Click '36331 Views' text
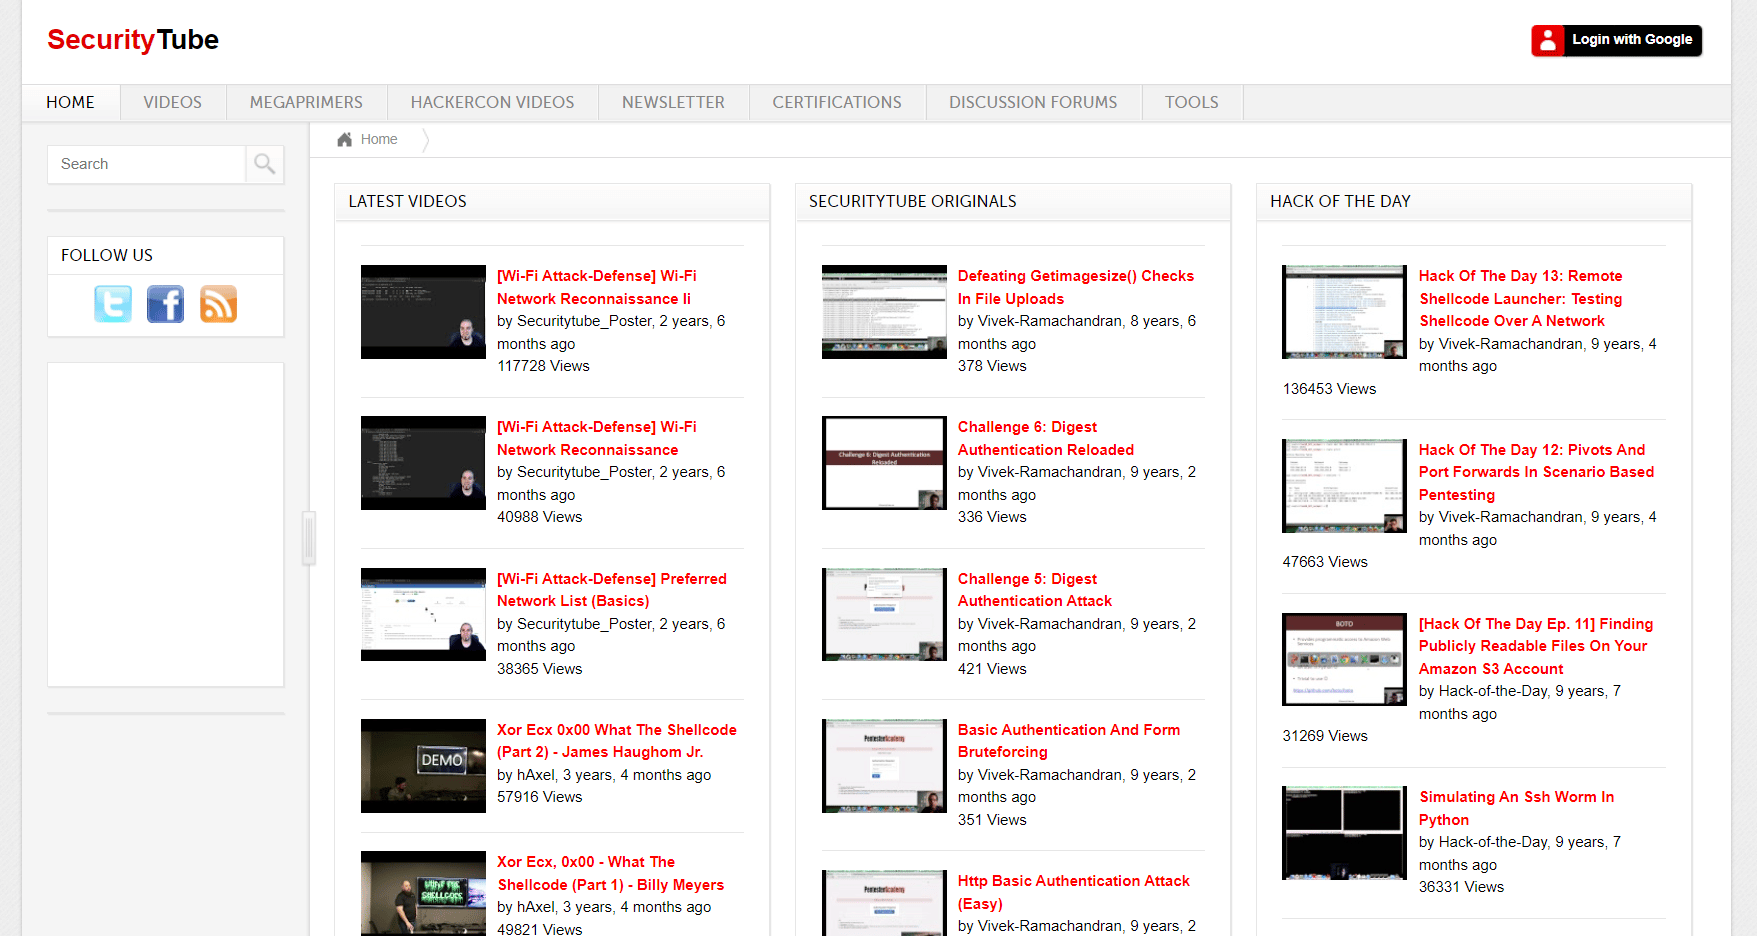The width and height of the screenshot is (1757, 936). [1461, 887]
